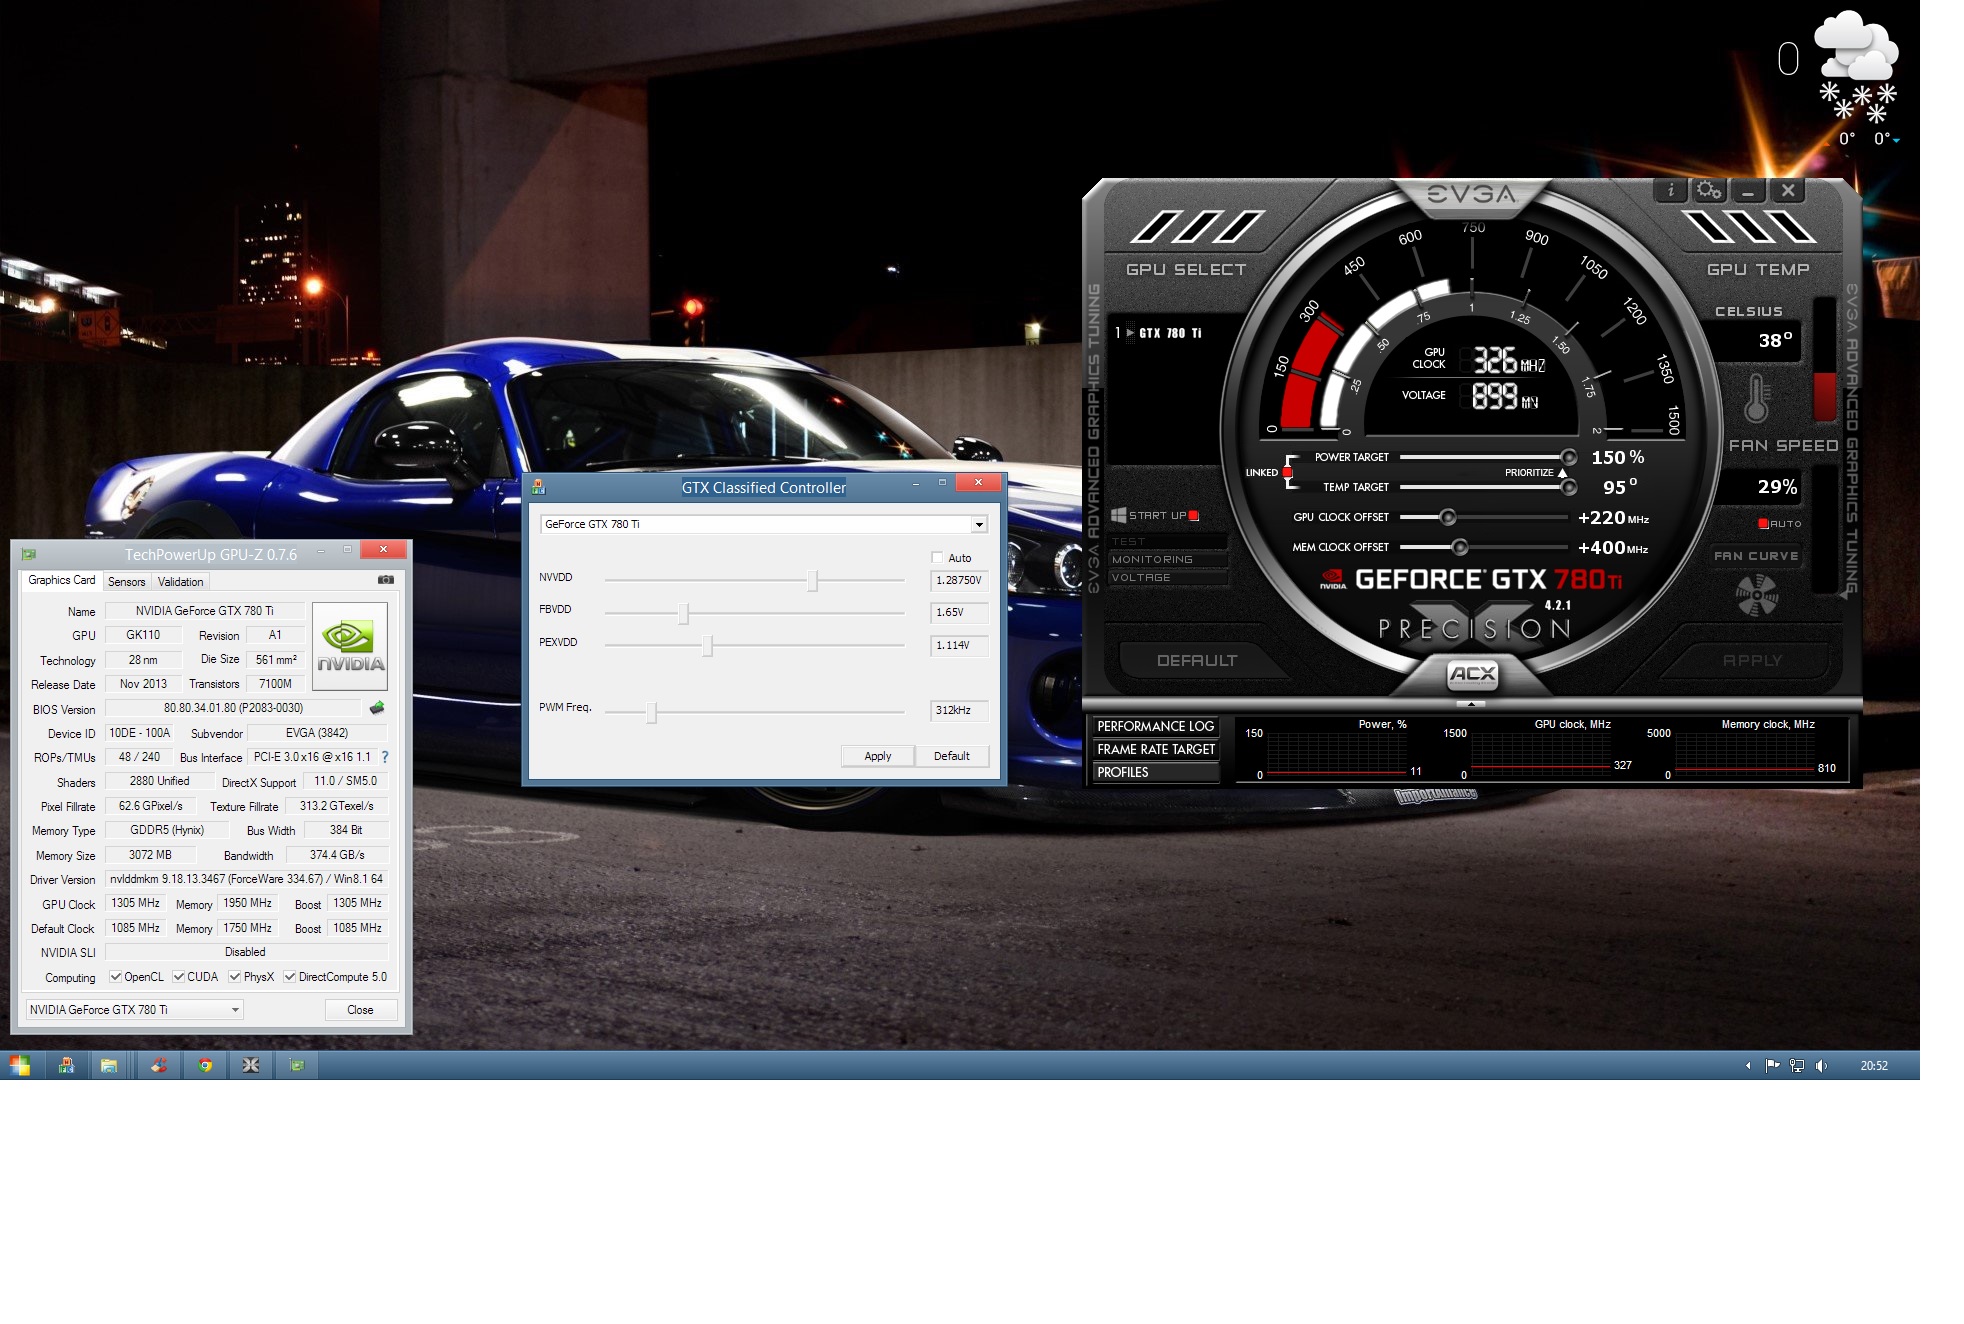Click the GTX Classified Controller title icon
Screen dimensions: 1964x1324
[x=539, y=487]
